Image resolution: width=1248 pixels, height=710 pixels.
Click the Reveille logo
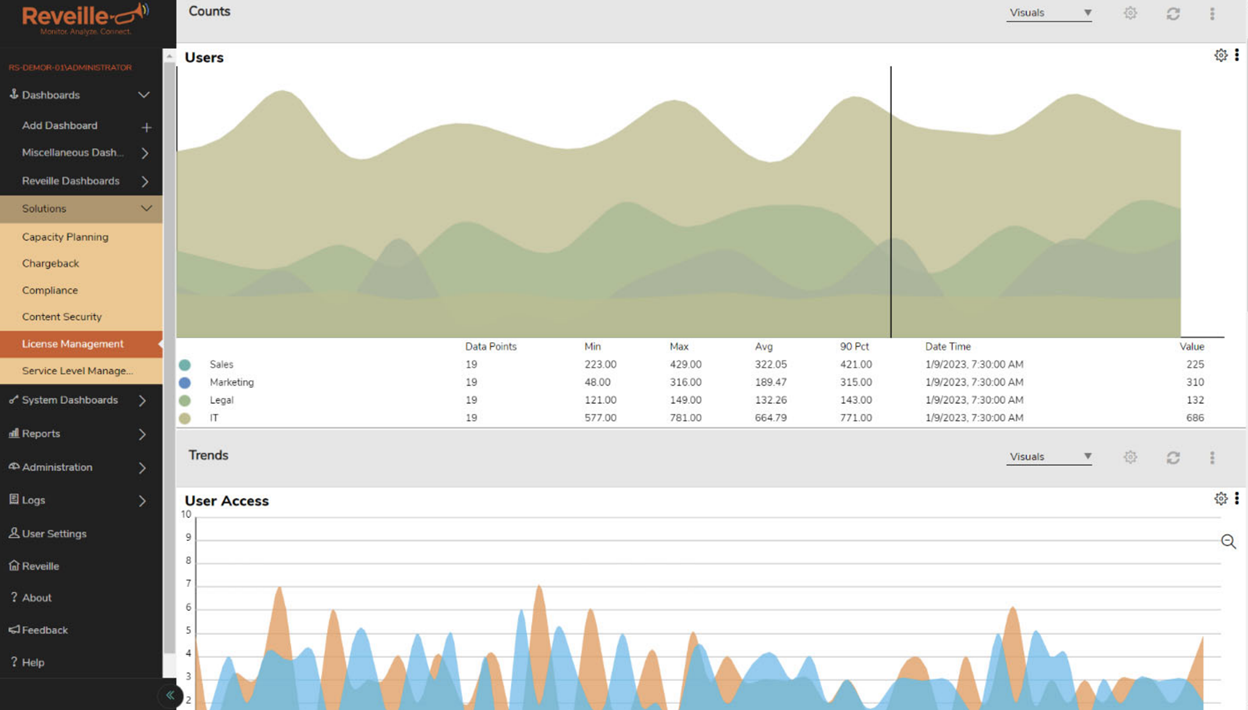[85, 18]
